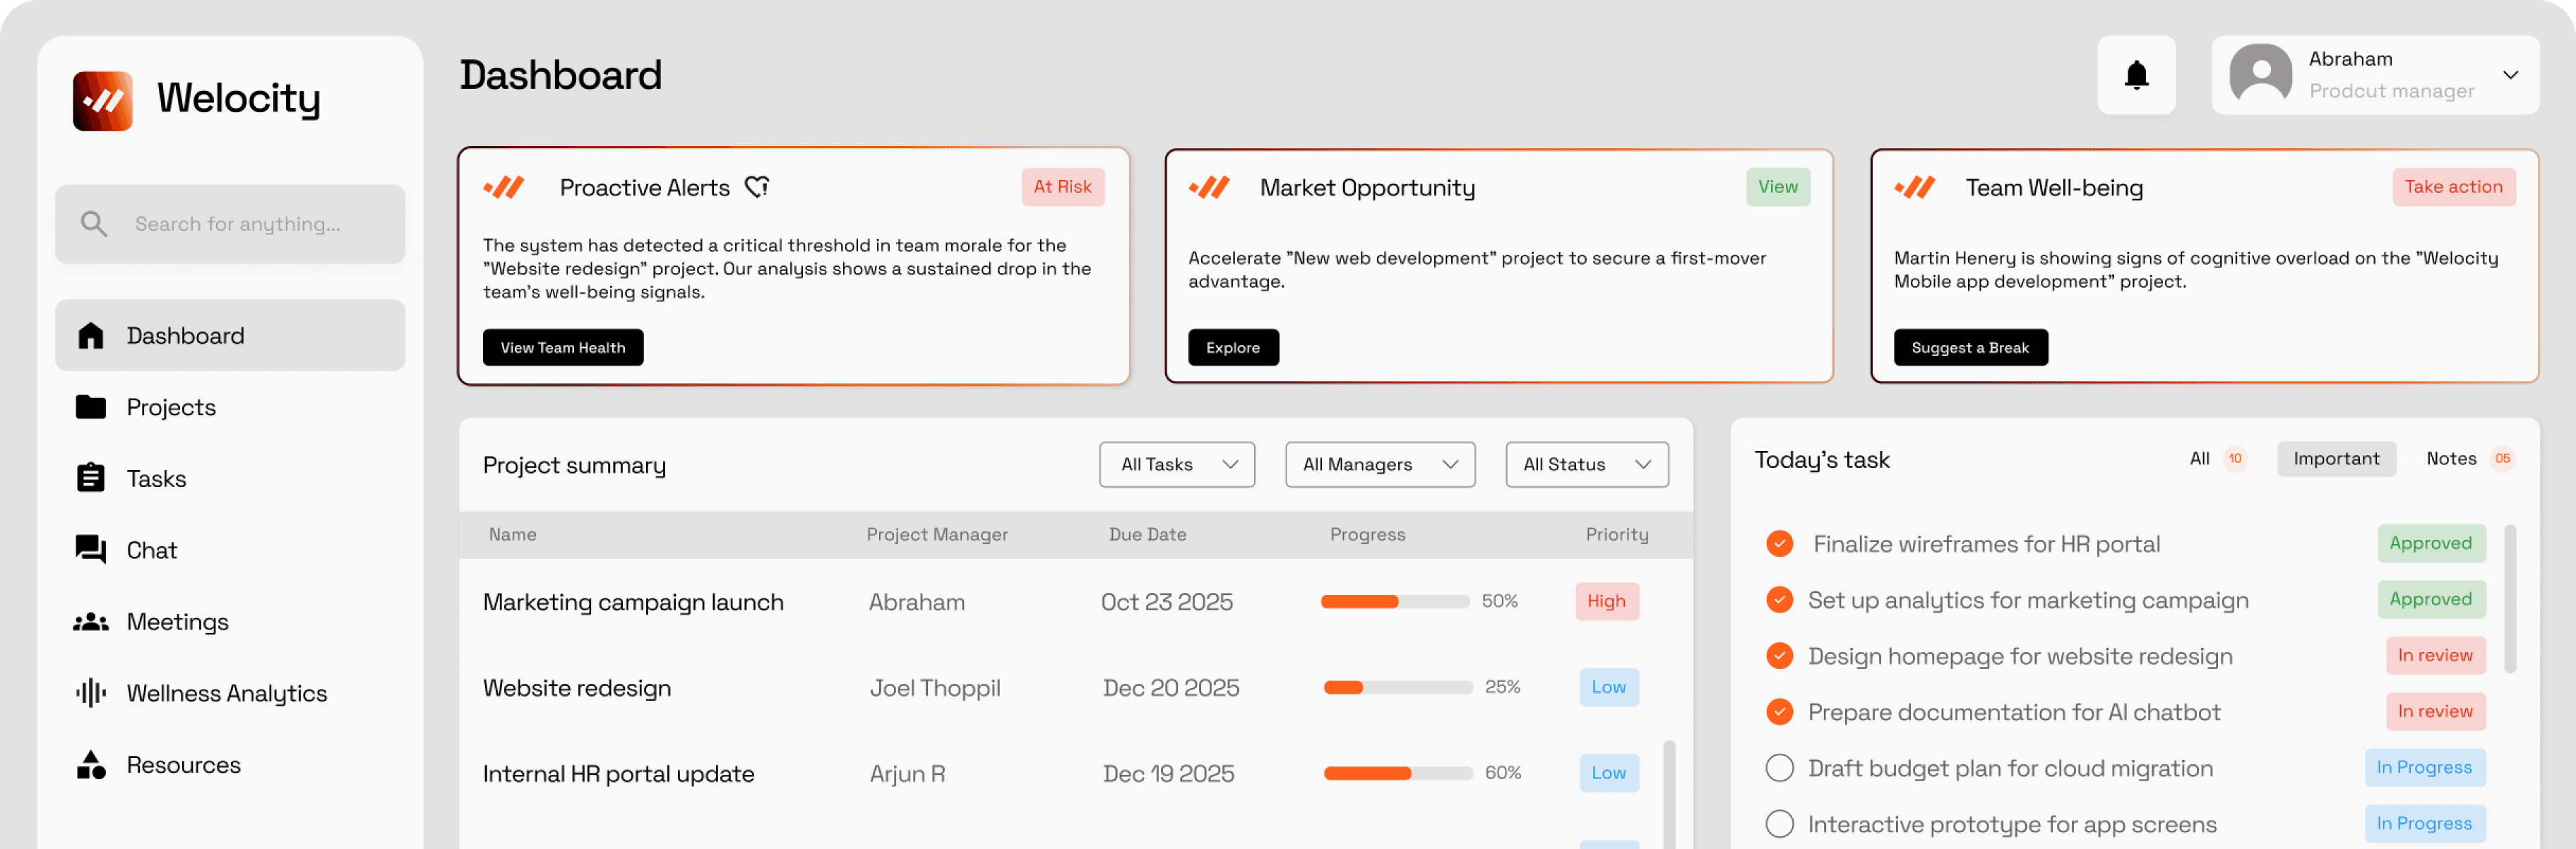
Task: Mark Interactive prototype for app screens complete
Action: (1779, 823)
